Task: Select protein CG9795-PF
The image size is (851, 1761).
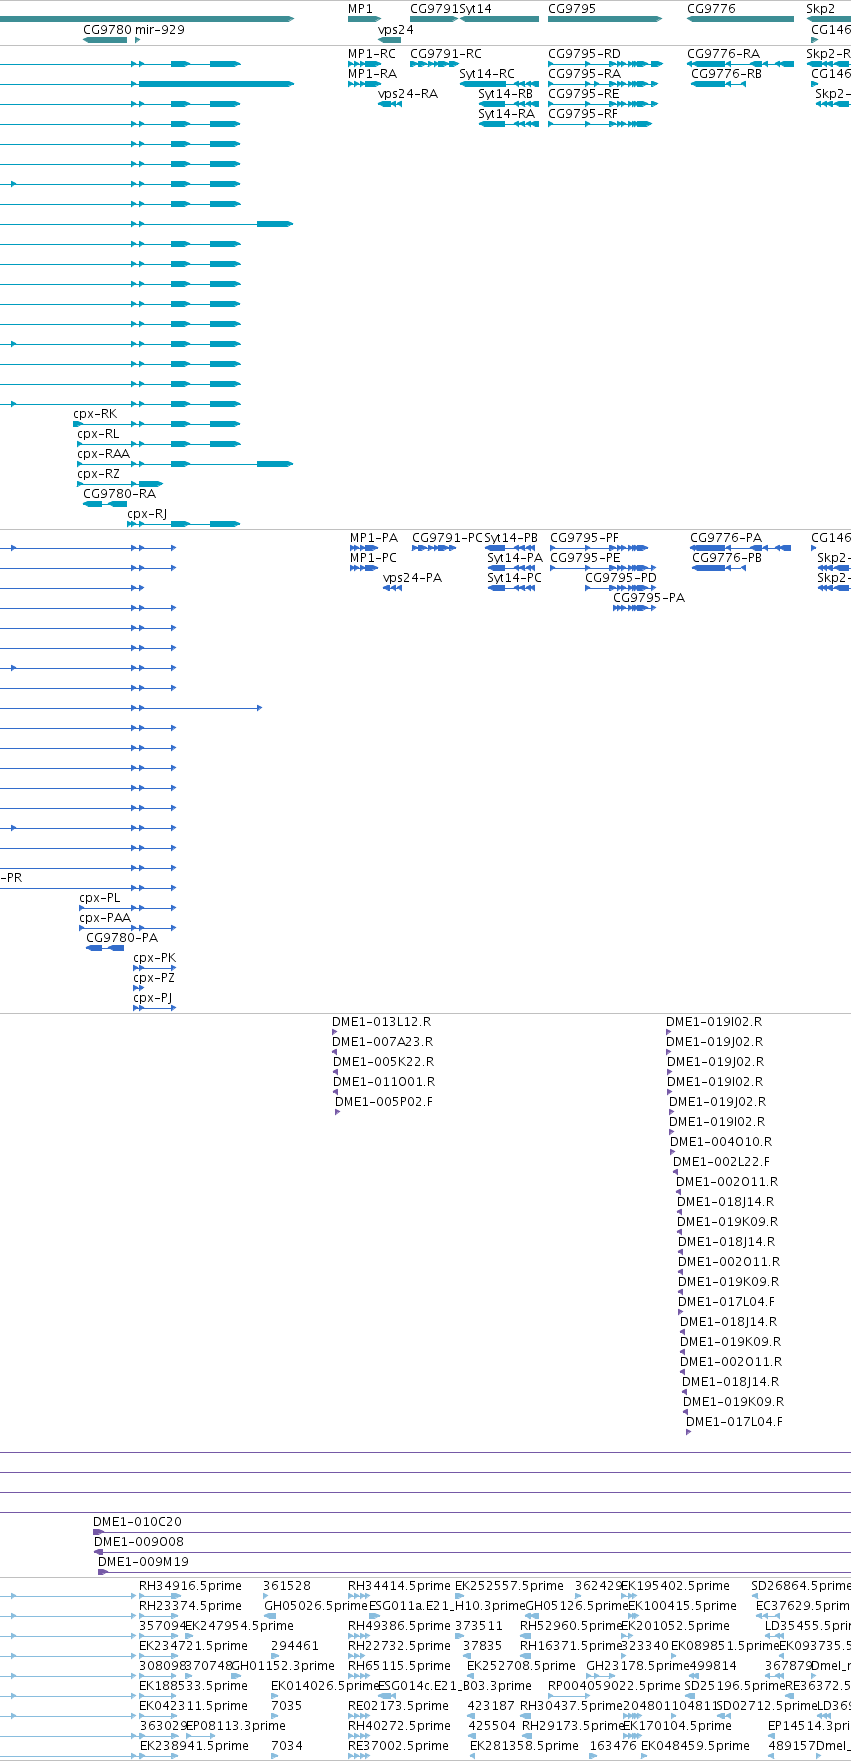Action: pos(584,538)
